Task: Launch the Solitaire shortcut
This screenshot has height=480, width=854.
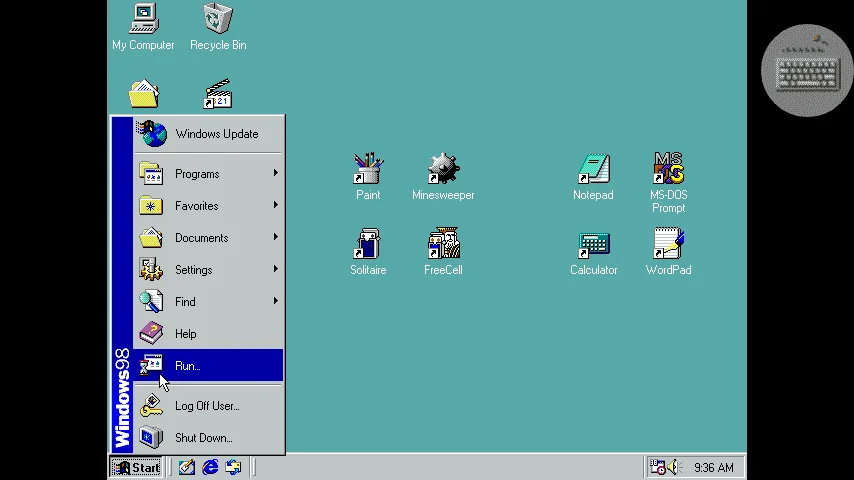Action: coord(368,252)
